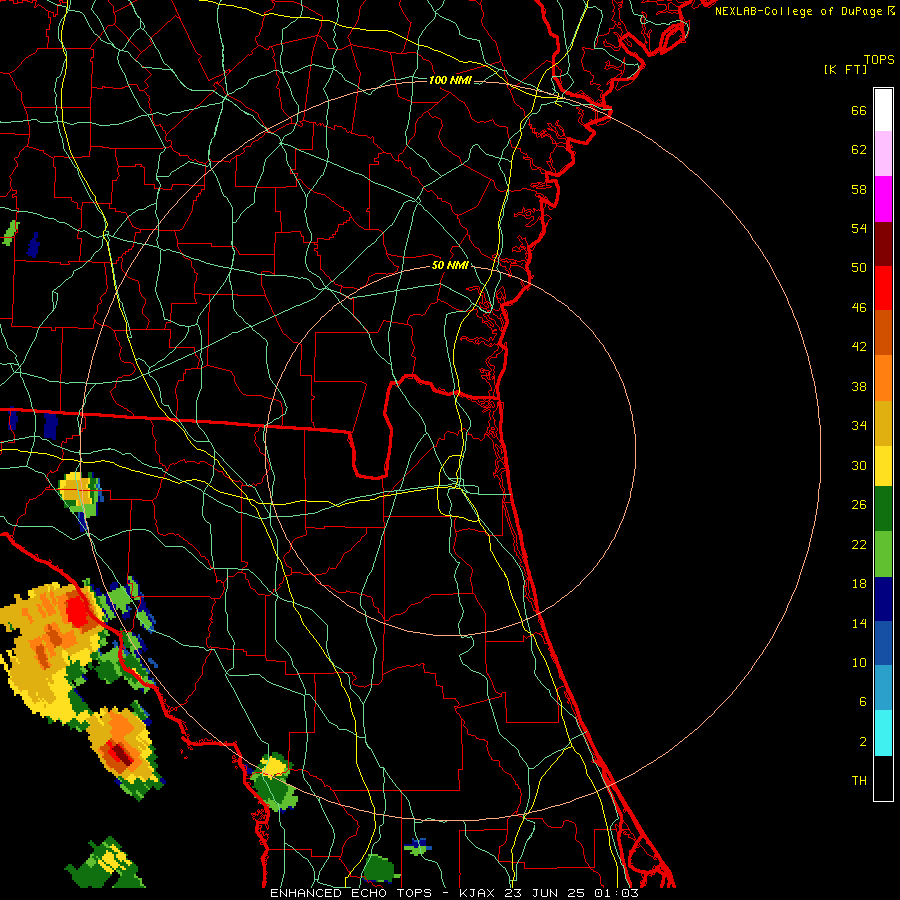Click the white swatch in the tops legend
The width and height of the screenshot is (900, 900).
pyautogui.click(x=883, y=110)
